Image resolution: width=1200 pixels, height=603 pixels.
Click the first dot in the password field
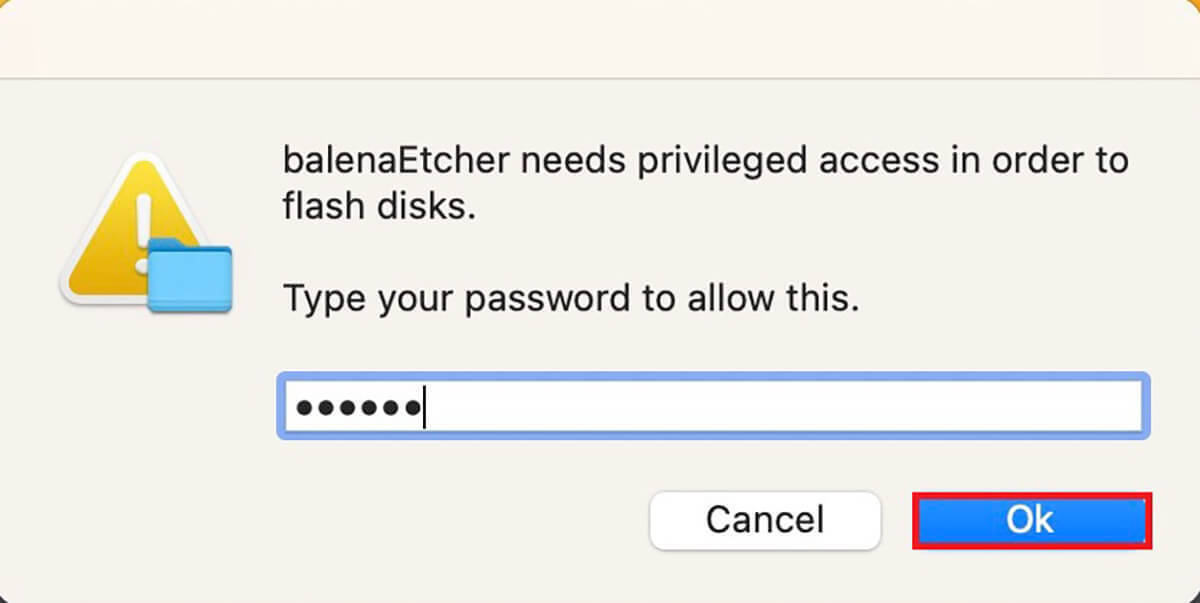[303, 407]
